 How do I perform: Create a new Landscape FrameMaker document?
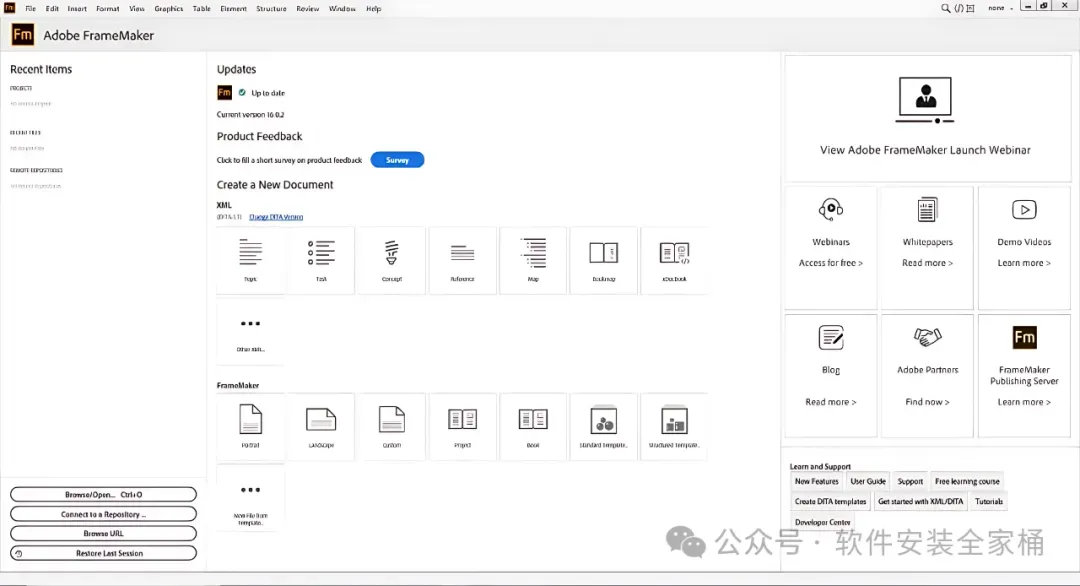click(321, 427)
